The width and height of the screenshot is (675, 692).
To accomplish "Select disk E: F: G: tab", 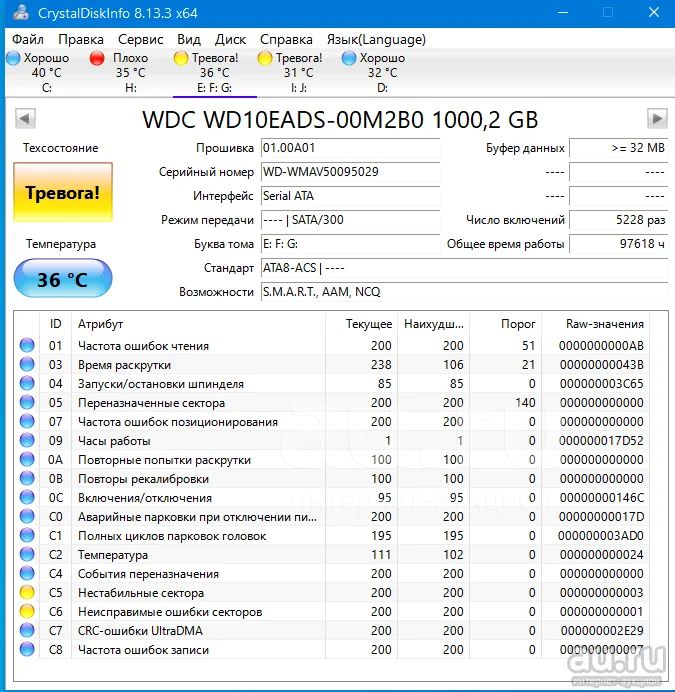I will pyautogui.click(x=215, y=72).
